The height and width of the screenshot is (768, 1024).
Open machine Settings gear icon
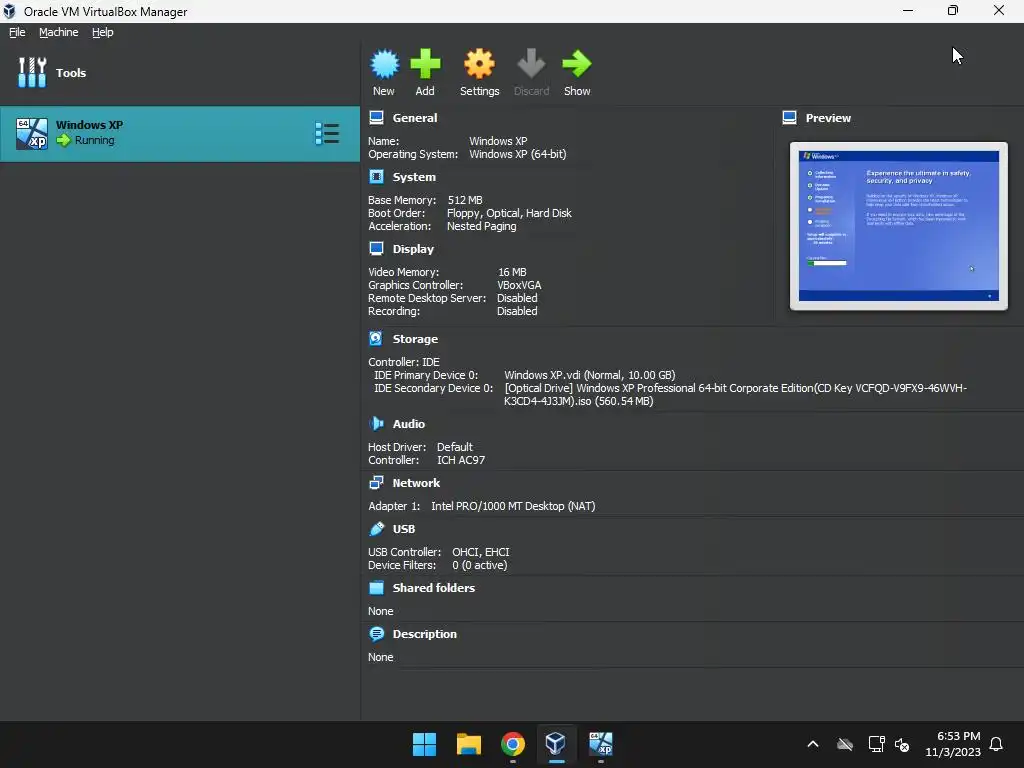(x=479, y=64)
